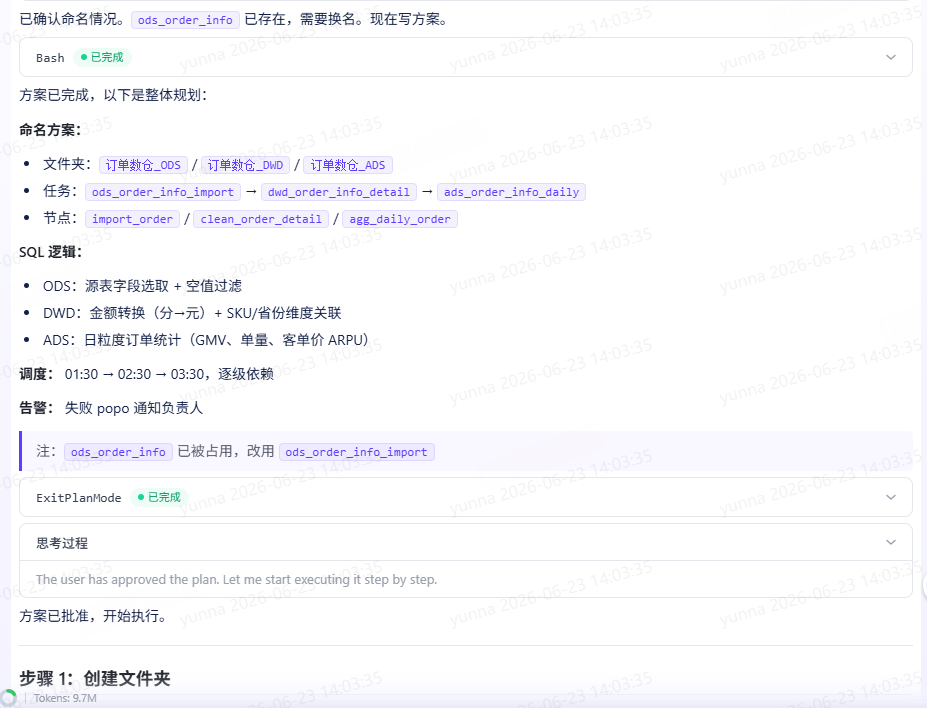Click the green 已完成 status dot on Bash
The height and width of the screenshot is (708, 927).
tap(84, 57)
